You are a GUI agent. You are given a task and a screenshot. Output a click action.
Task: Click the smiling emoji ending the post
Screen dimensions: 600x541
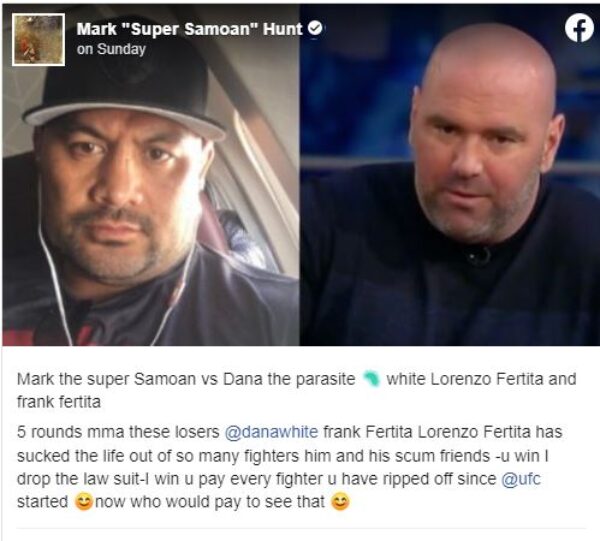click(340, 502)
